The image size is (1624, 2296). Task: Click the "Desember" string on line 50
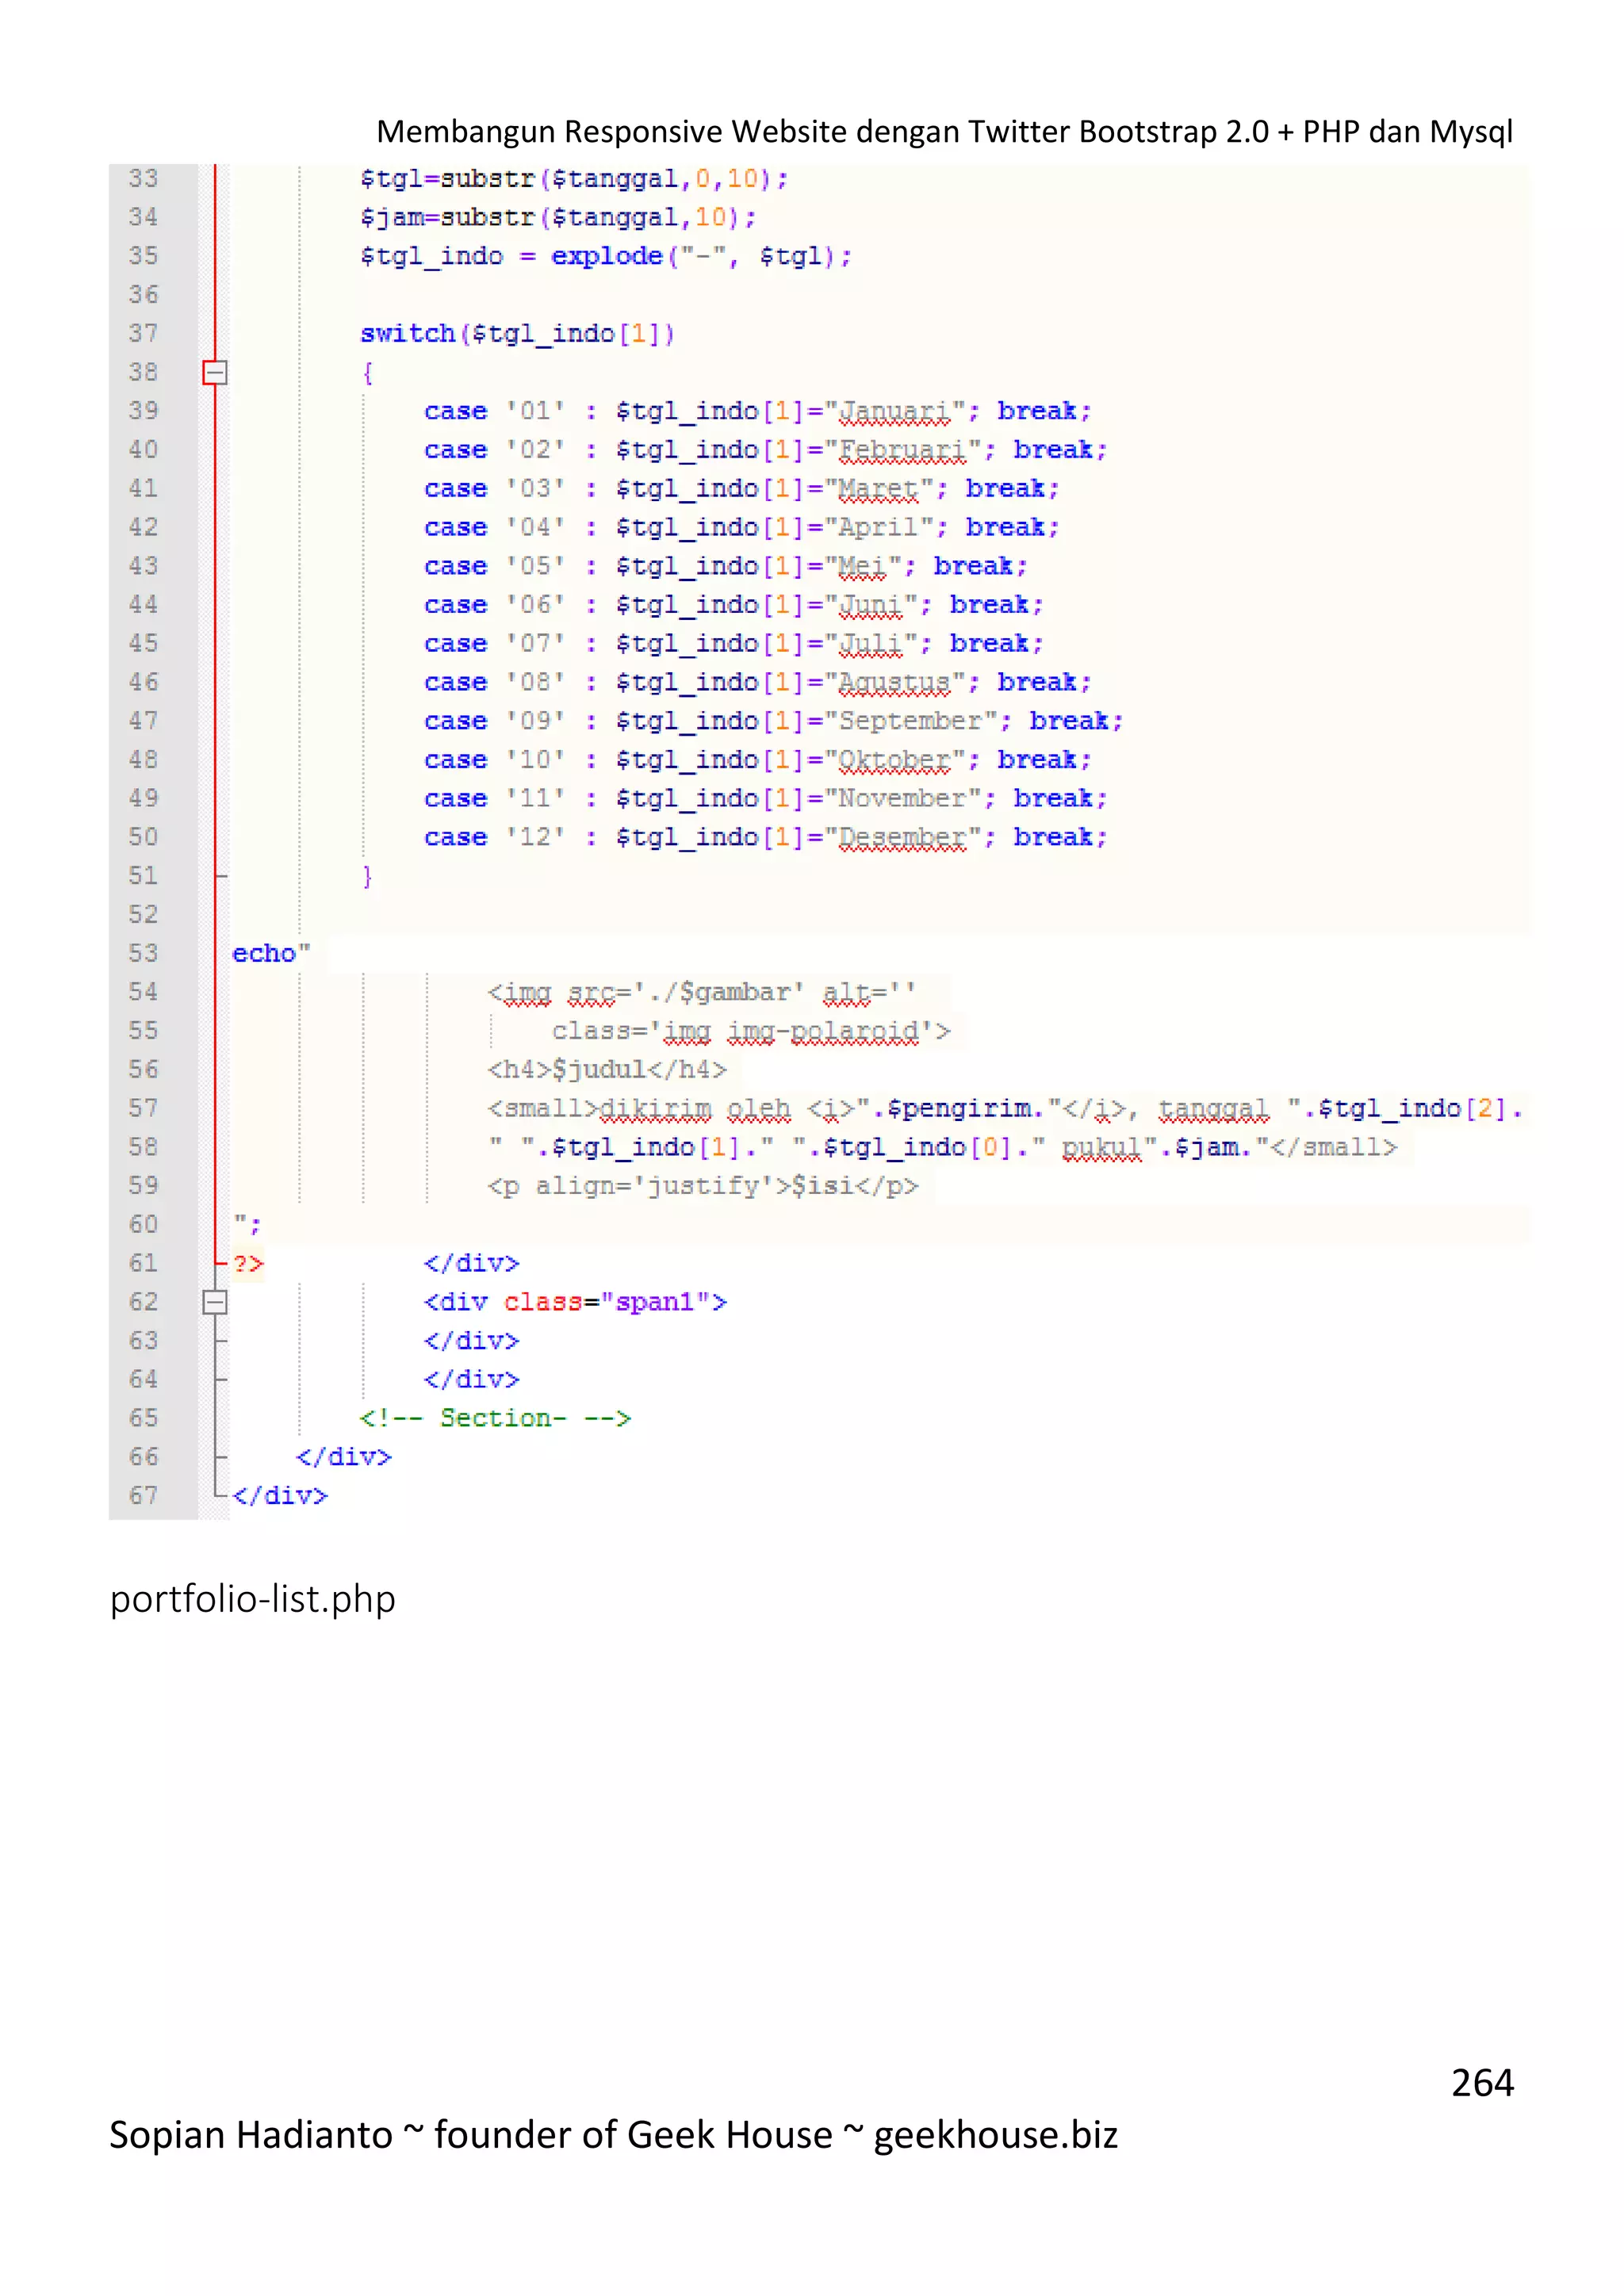(903, 838)
